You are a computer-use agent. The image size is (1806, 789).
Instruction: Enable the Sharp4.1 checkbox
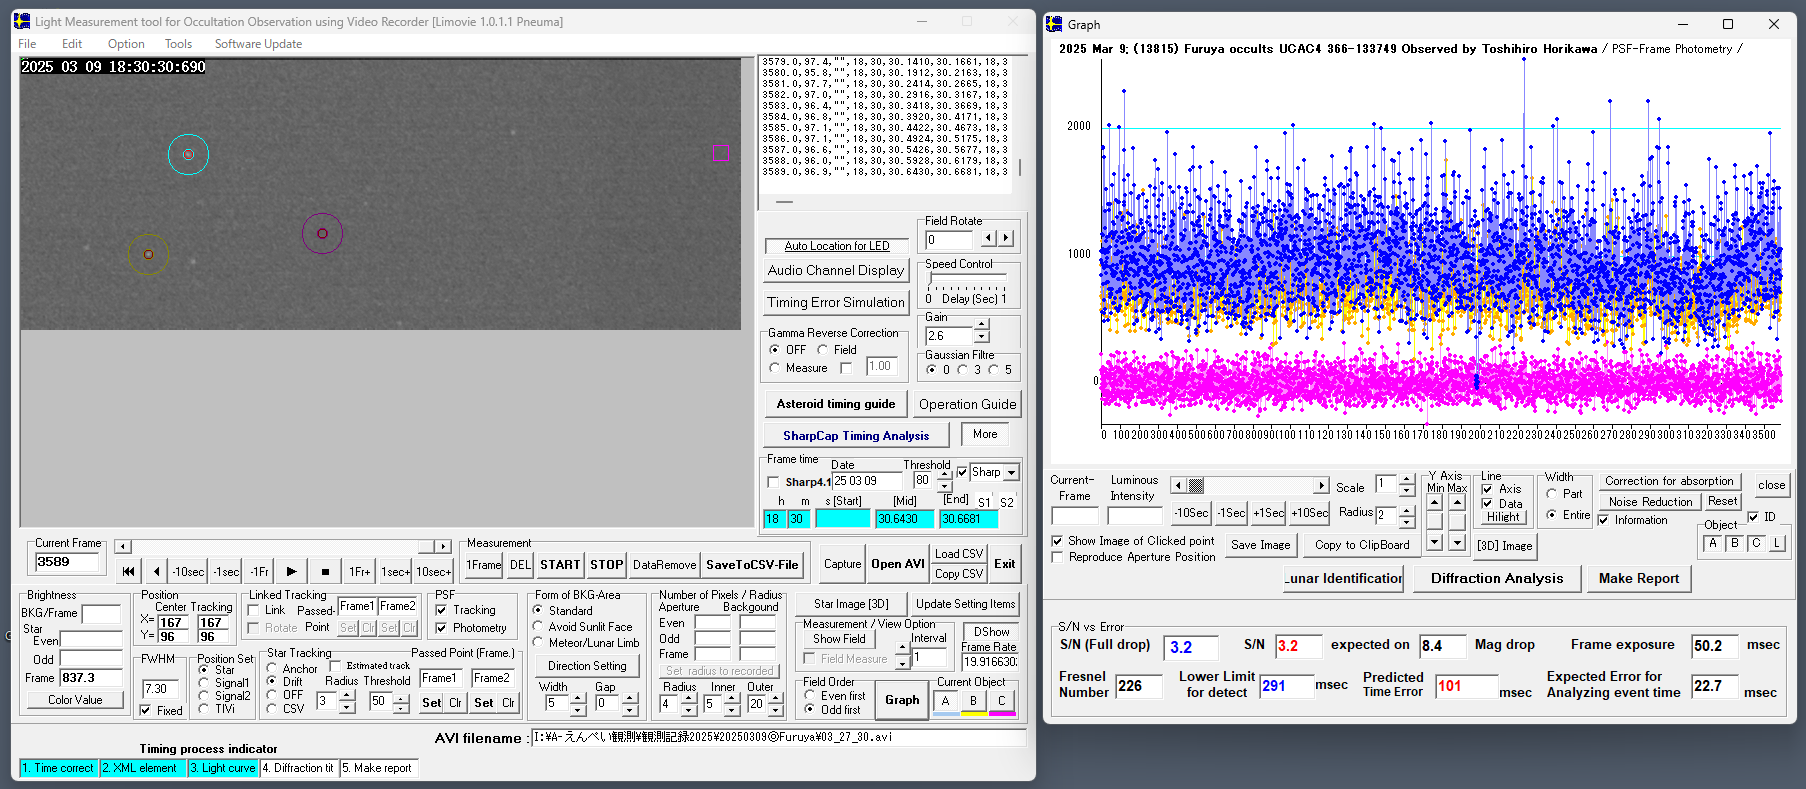click(773, 482)
